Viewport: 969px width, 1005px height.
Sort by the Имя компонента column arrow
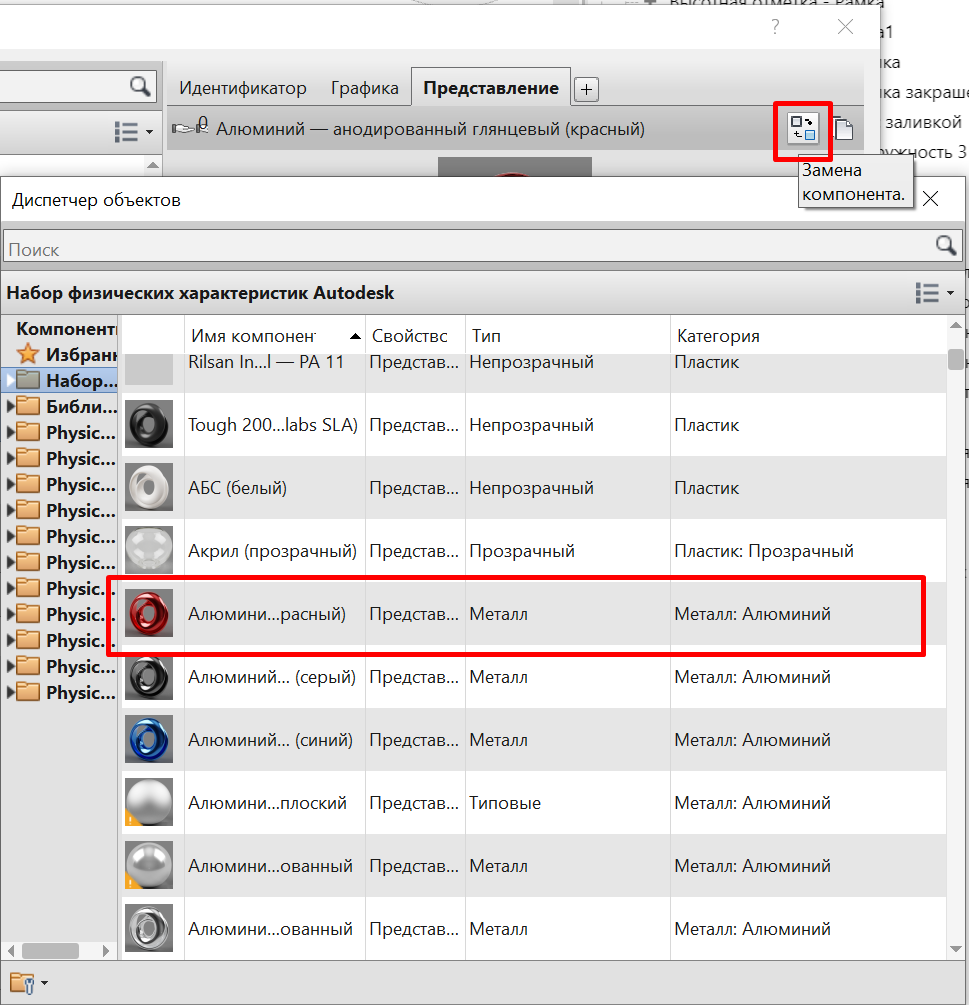pyautogui.click(x=354, y=336)
